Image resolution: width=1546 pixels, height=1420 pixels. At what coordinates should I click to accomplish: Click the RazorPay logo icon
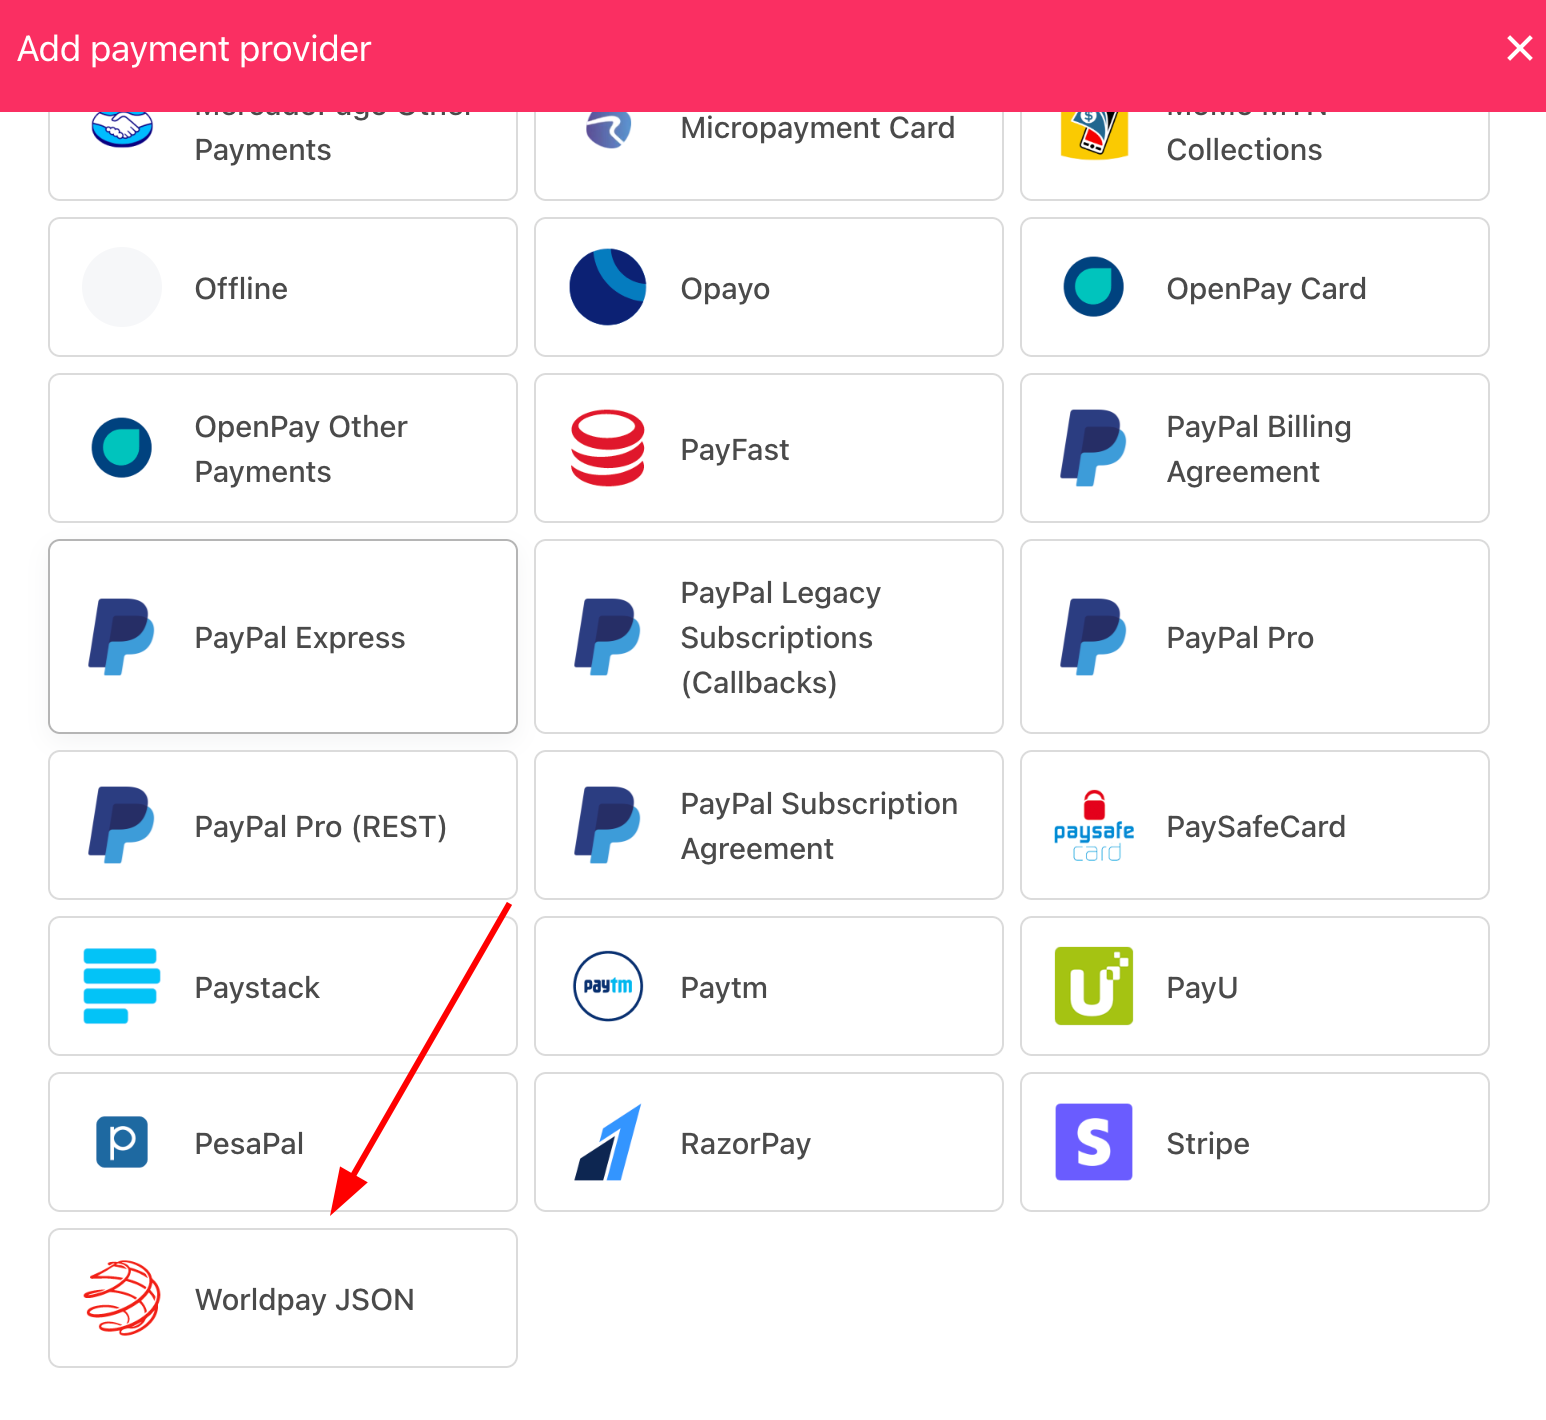click(608, 1142)
